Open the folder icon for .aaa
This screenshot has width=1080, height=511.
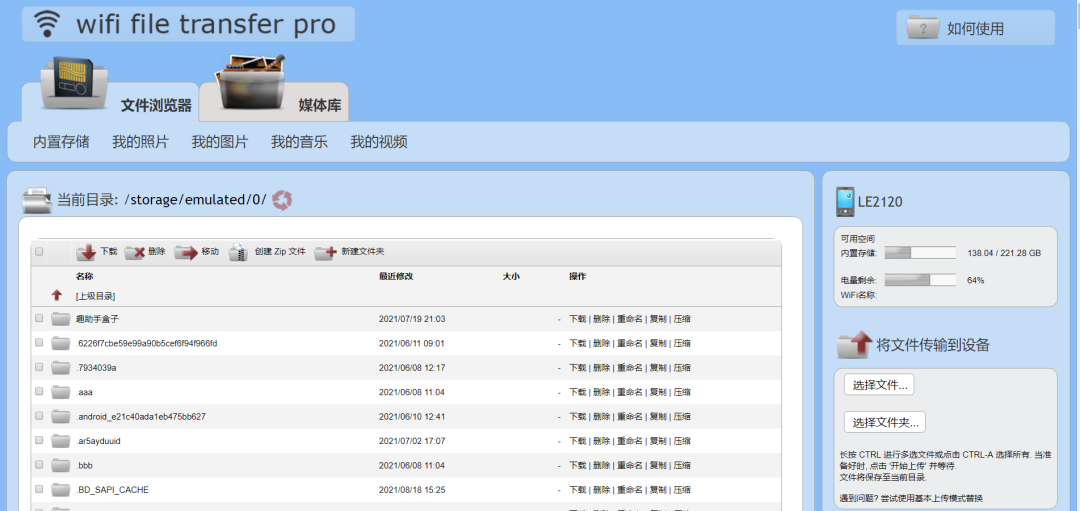tap(61, 392)
